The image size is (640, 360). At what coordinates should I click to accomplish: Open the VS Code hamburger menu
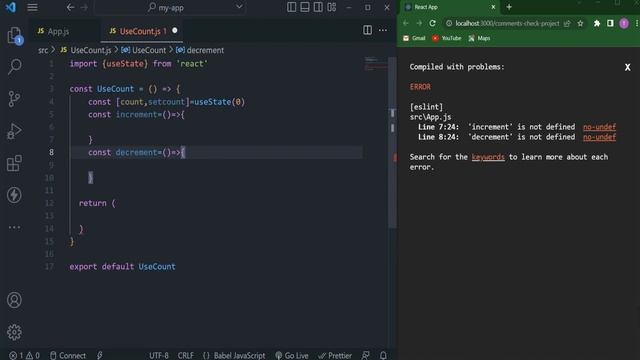(32, 7)
